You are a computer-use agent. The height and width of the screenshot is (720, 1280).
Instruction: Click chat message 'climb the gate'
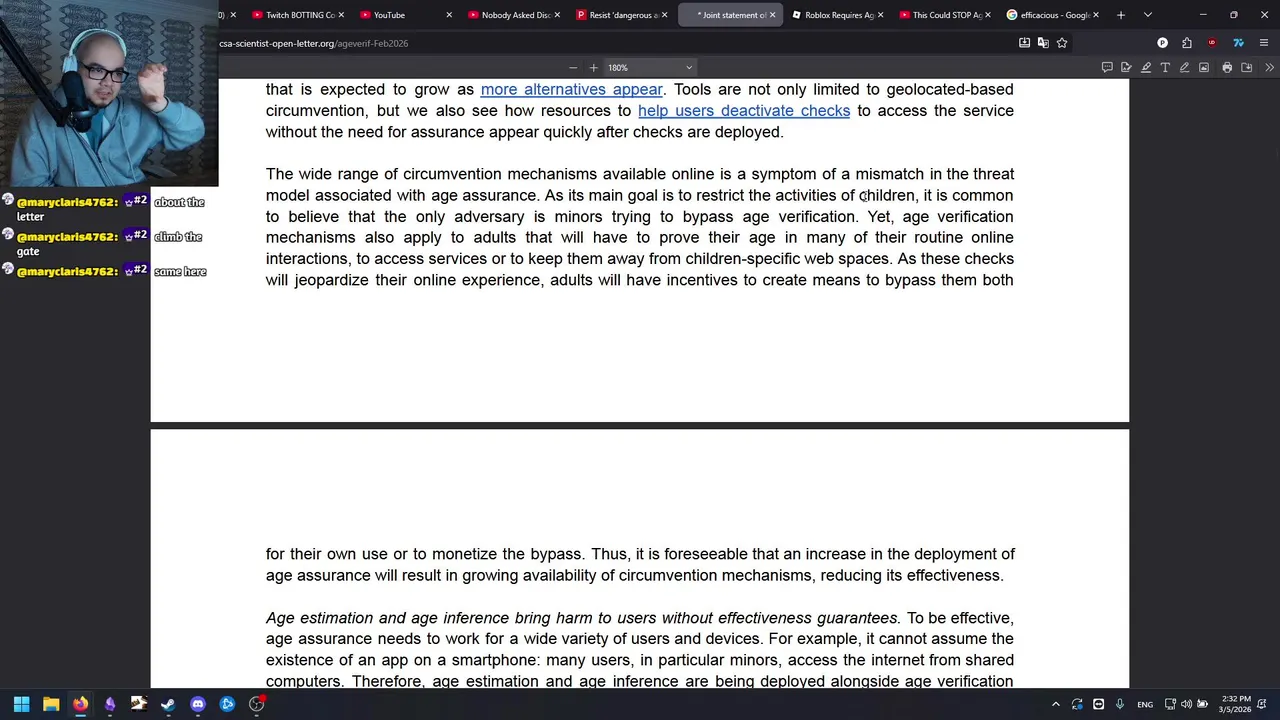110,243
